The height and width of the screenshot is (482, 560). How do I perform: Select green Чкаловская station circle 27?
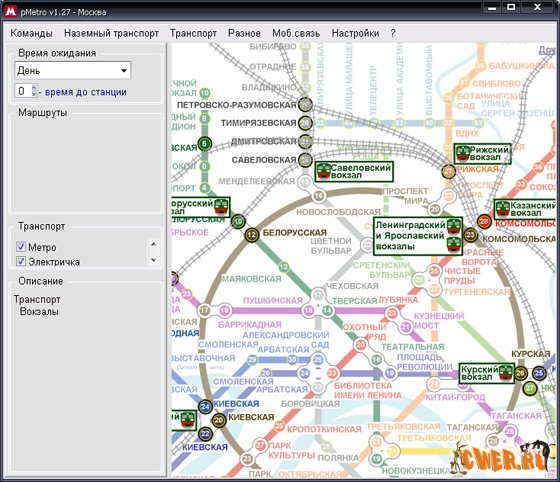pyautogui.click(x=530, y=388)
